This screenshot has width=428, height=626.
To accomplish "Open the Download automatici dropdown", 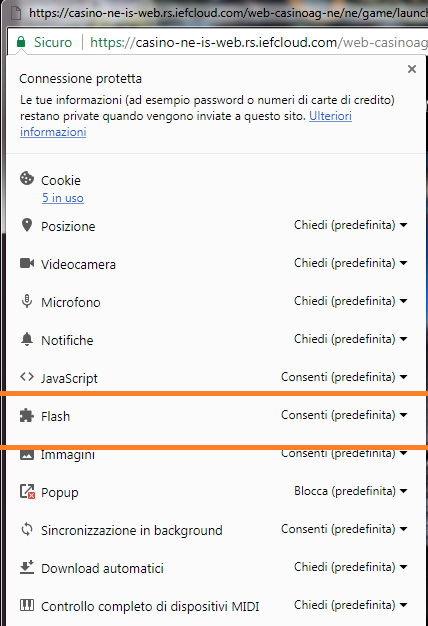I will (x=351, y=567).
